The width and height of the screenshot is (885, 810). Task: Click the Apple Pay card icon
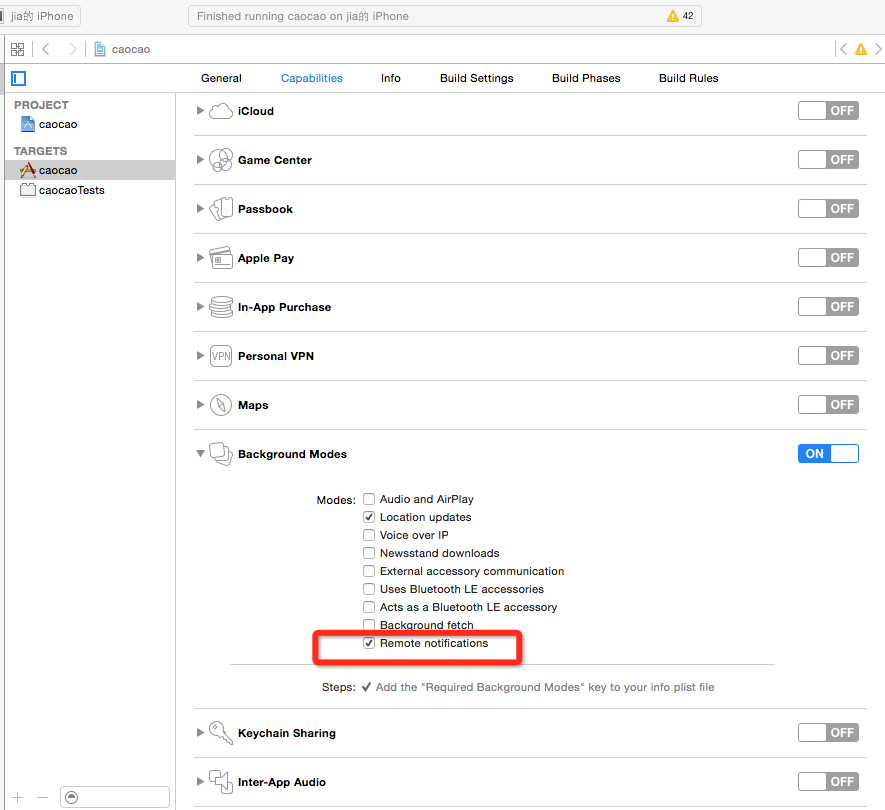[x=221, y=258]
